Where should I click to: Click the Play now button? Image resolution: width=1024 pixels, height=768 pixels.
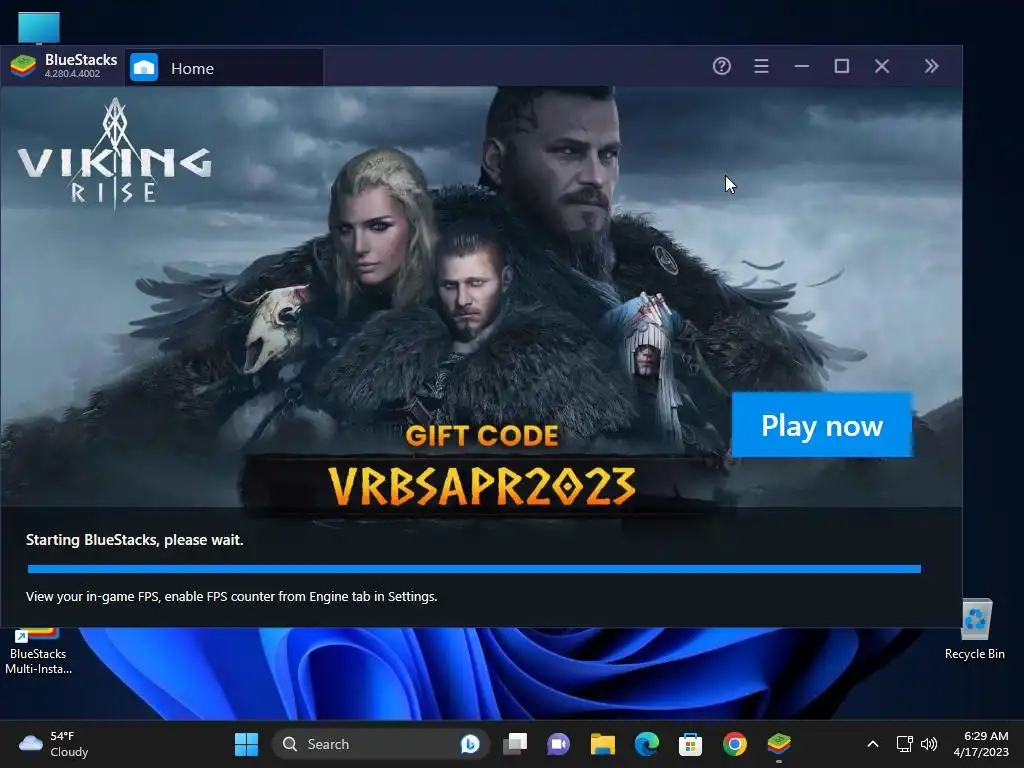click(x=822, y=425)
